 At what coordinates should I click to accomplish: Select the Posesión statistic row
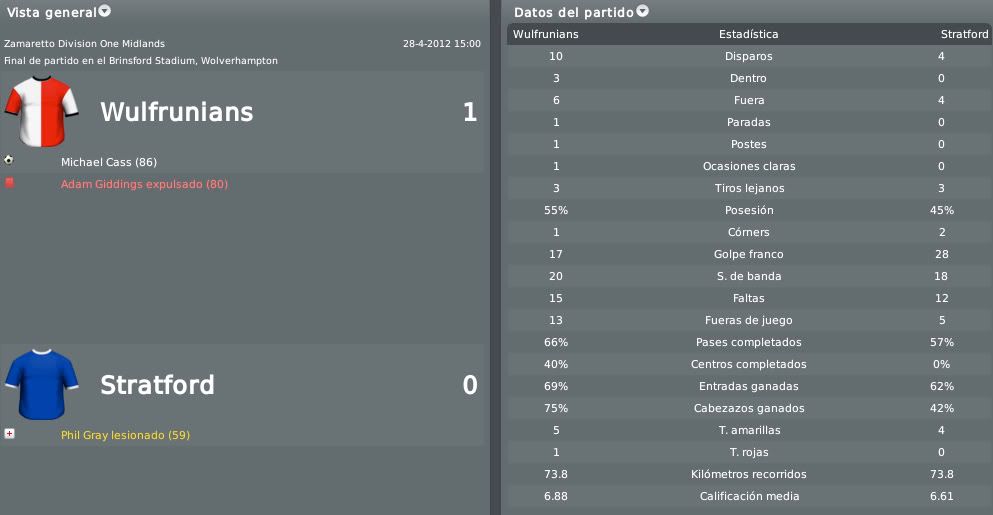coord(749,210)
